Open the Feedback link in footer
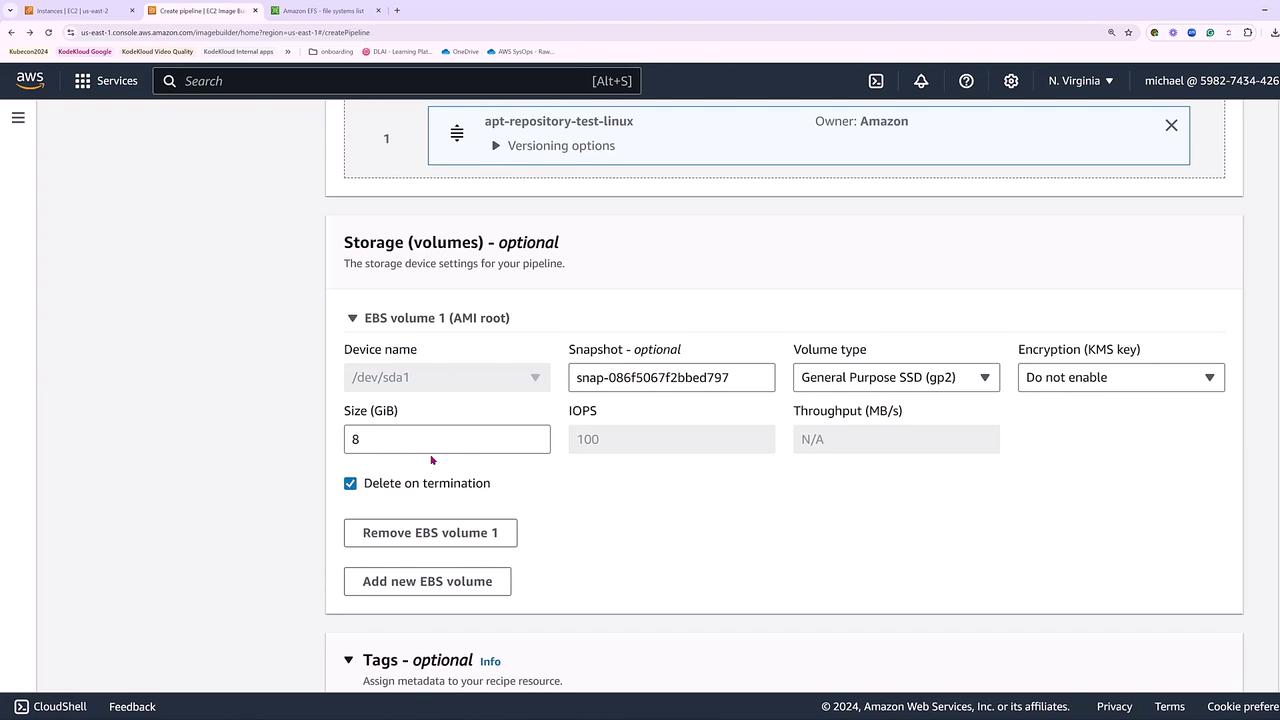Image resolution: width=1280 pixels, height=720 pixels. tap(132, 707)
